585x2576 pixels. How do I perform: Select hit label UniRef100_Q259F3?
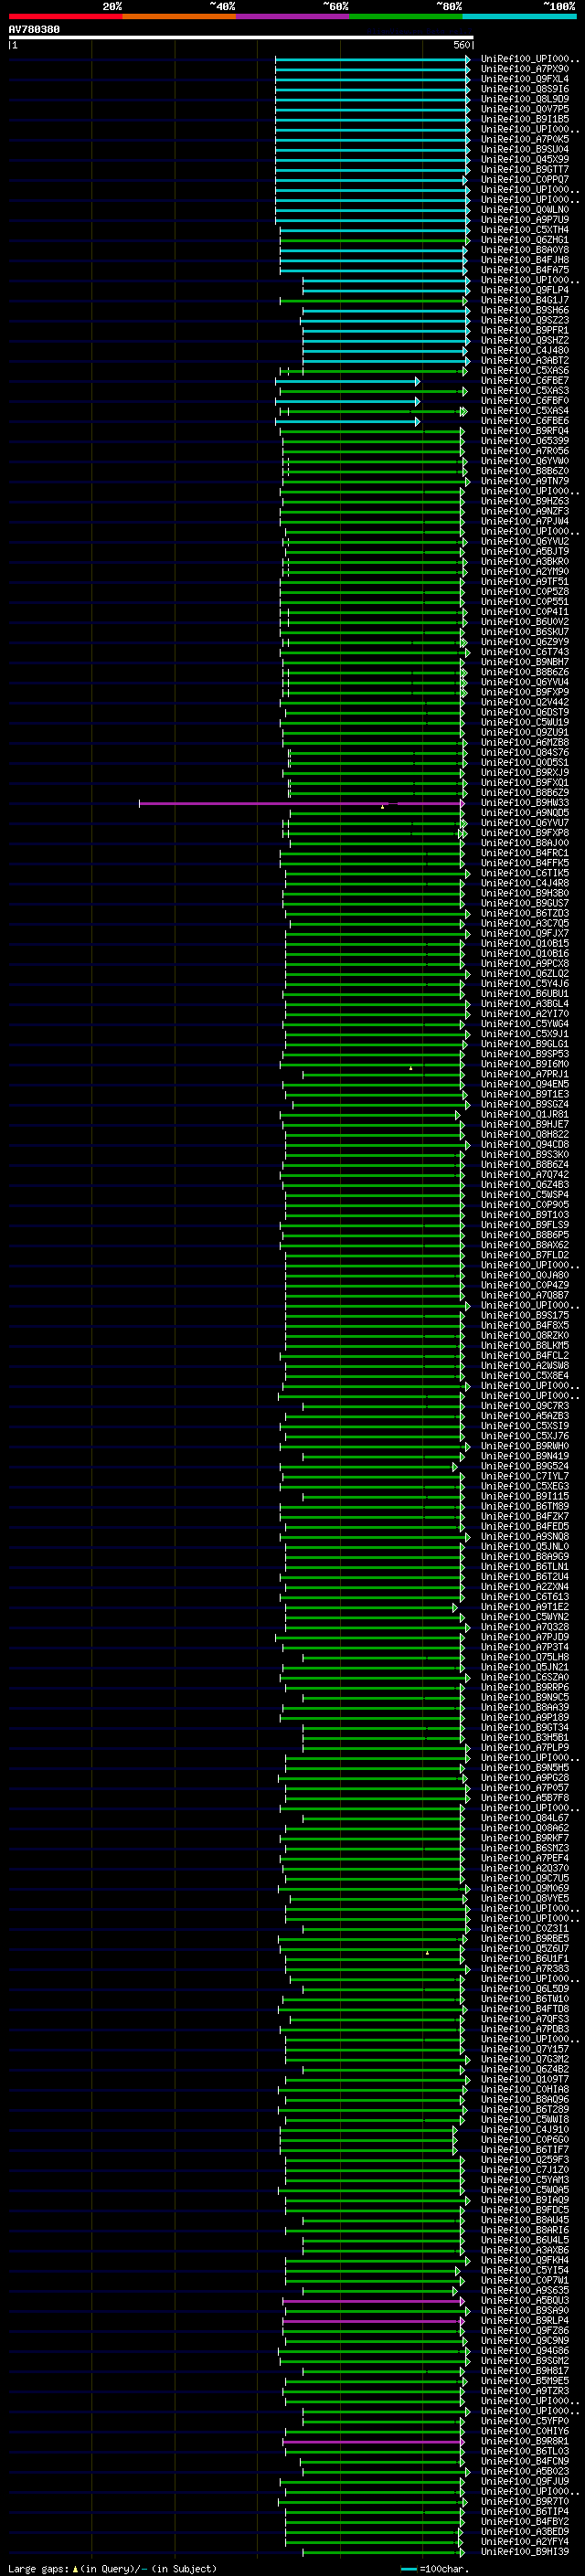(x=525, y=2159)
